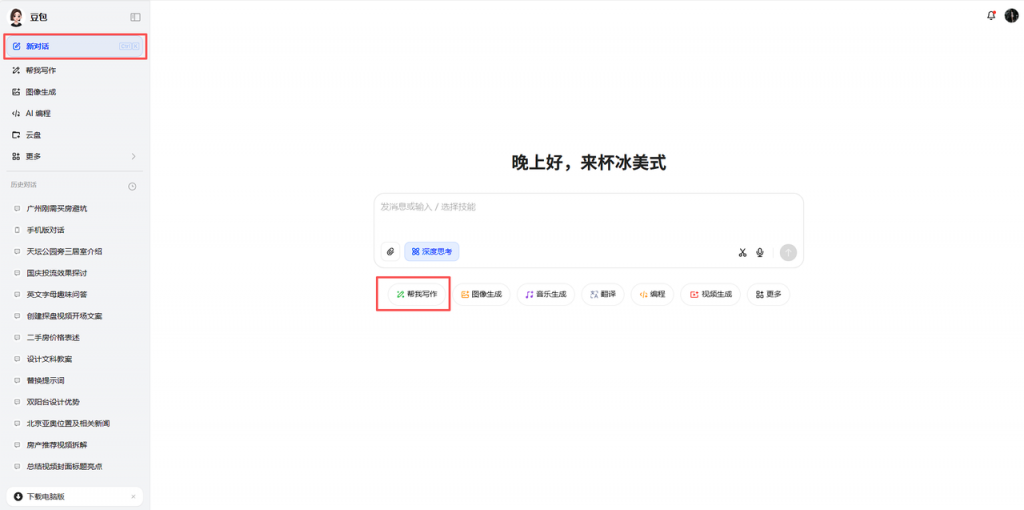Toggle 深度思考 deep thinking mode
Screen dimensions: 1024x510
(x=432, y=251)
